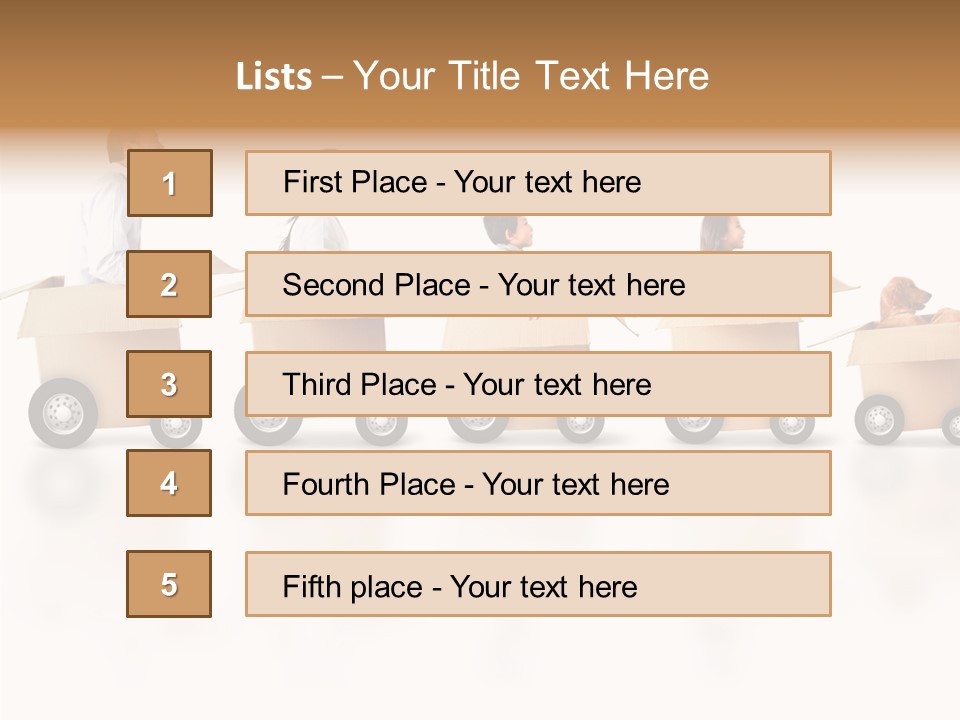The width and height of the screenshot is (960, 720).
Task: Click the wheel under the dog's box
Action: tap(879, 419)
